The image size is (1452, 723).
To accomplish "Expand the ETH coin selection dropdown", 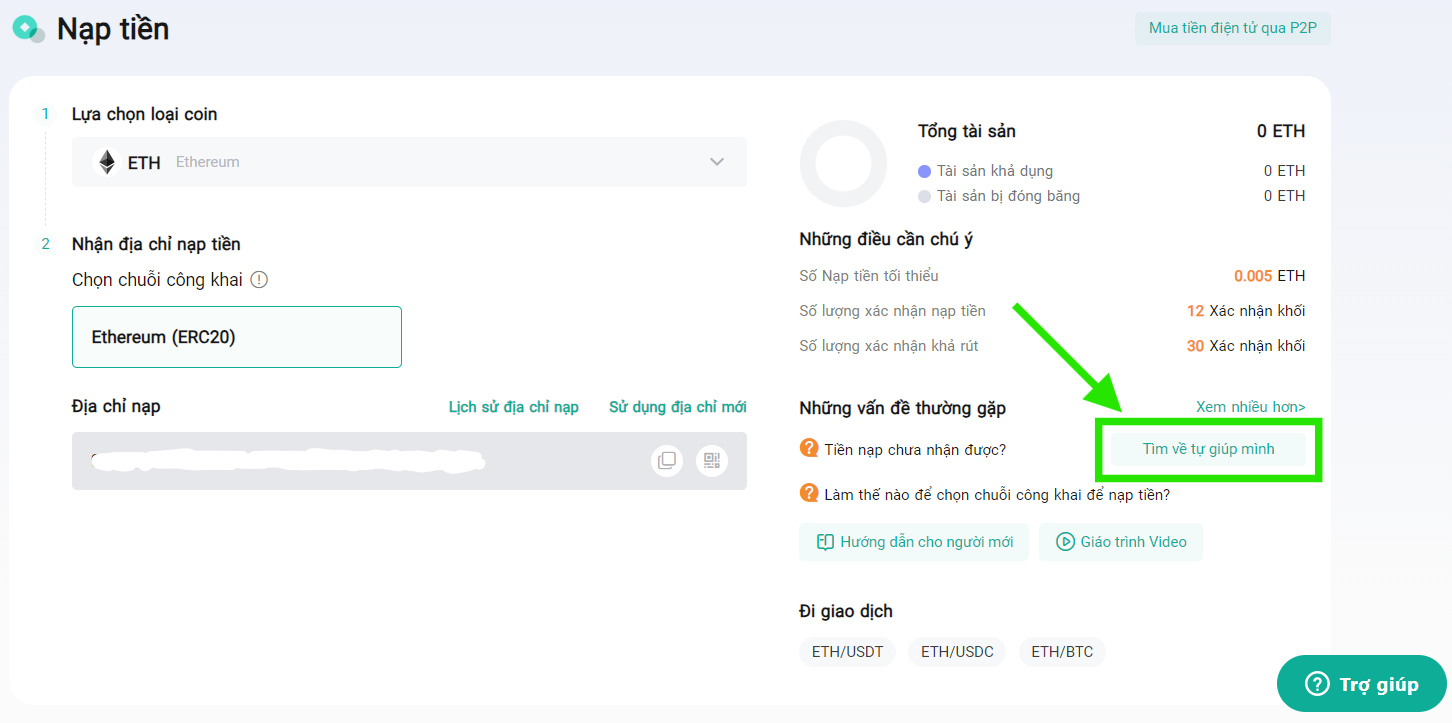I will pos(409,162).
